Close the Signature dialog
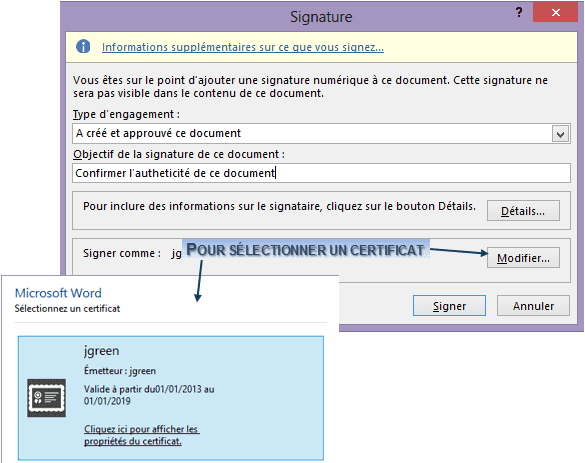The width and height of the screenshot is (585, 463). [555, 12]
